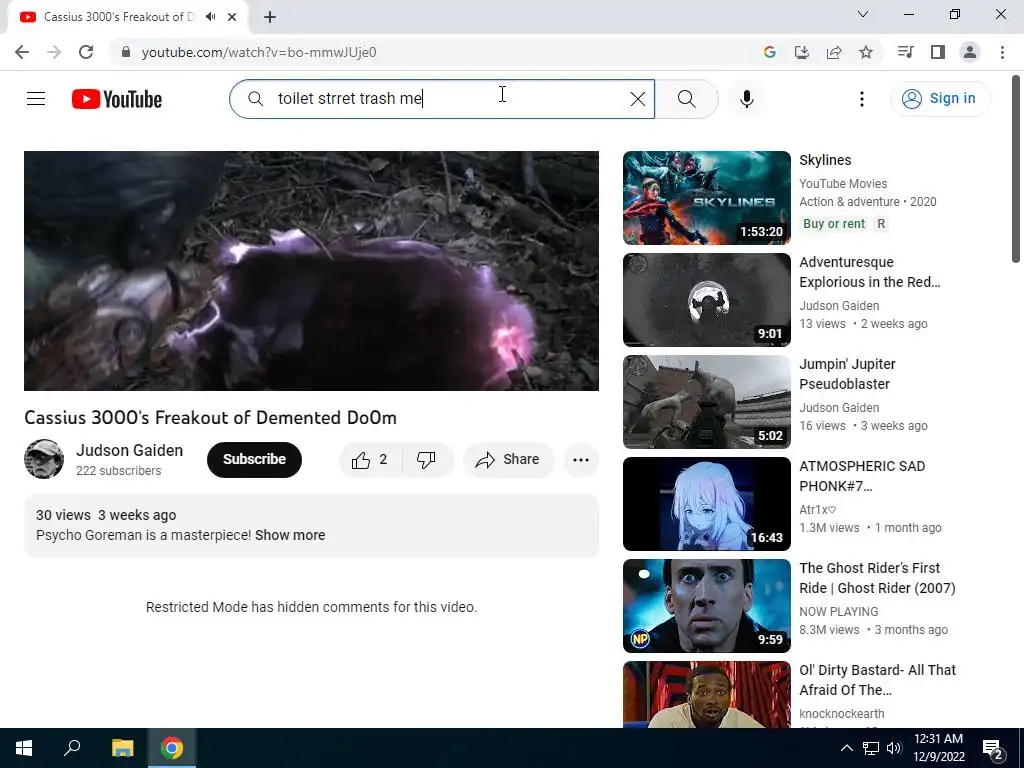Click the page vertical scrollbar
The height and width of the screenshot is (768, 1024).
coord(1016,170)
